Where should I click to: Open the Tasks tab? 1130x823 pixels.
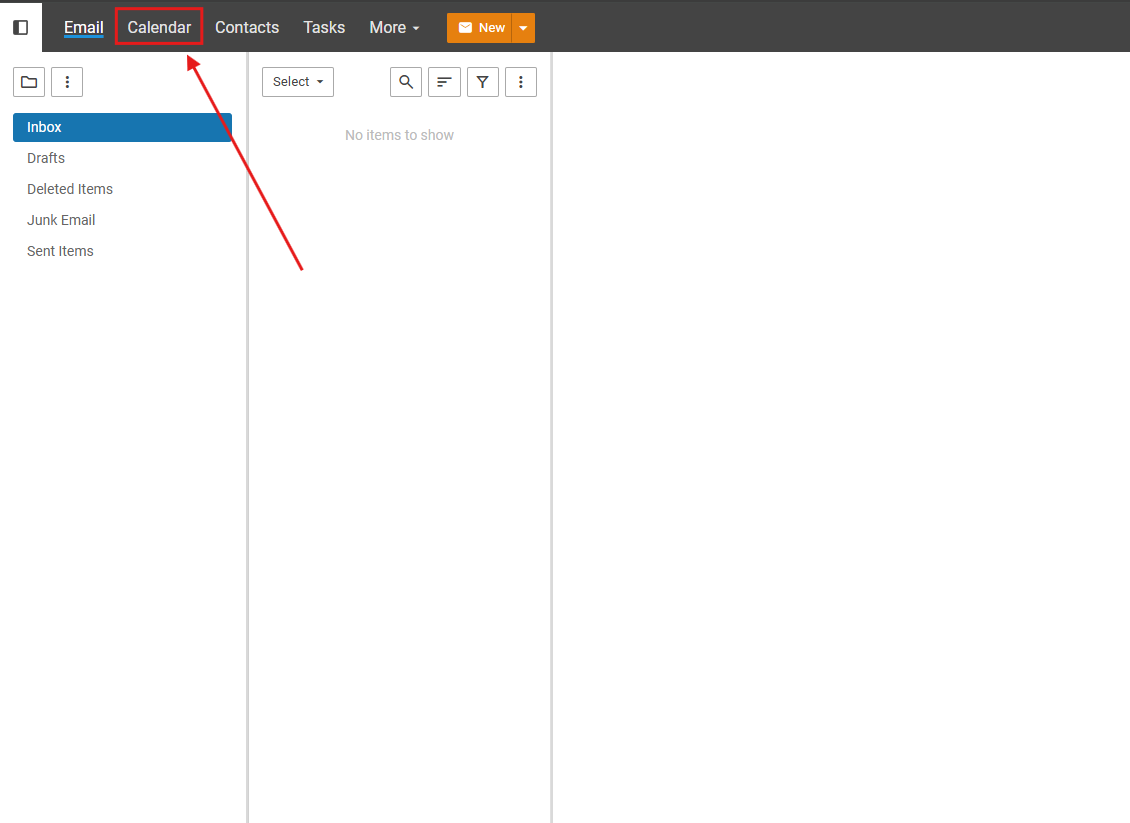click(324, 27)
